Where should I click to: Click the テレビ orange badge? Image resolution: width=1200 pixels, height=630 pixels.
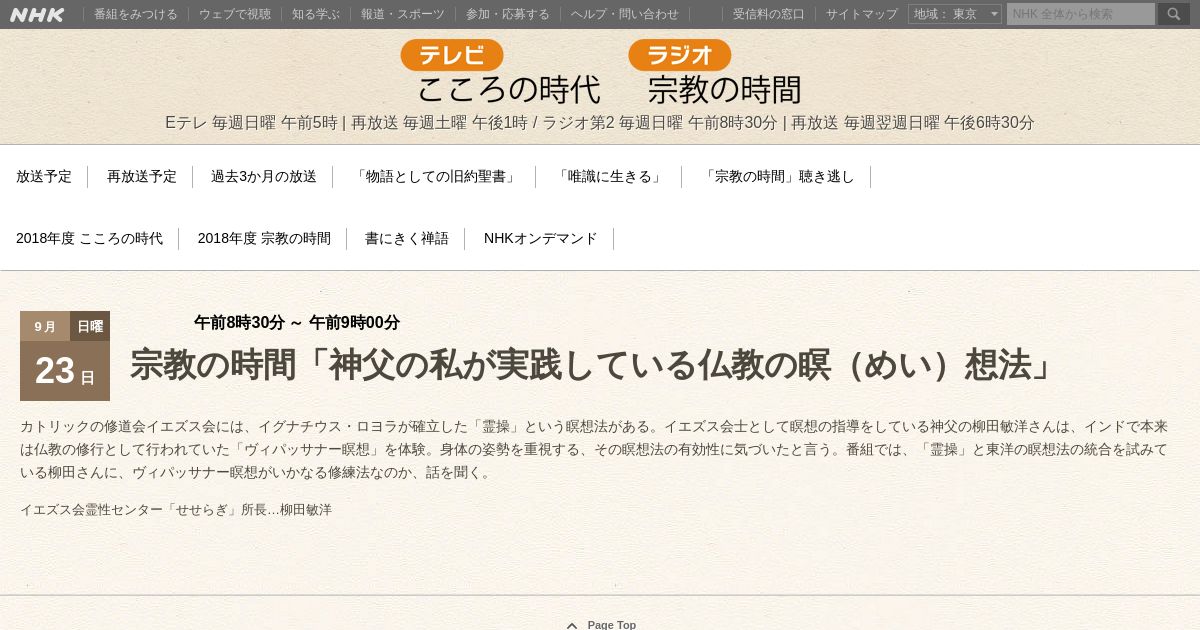(452, 55)
